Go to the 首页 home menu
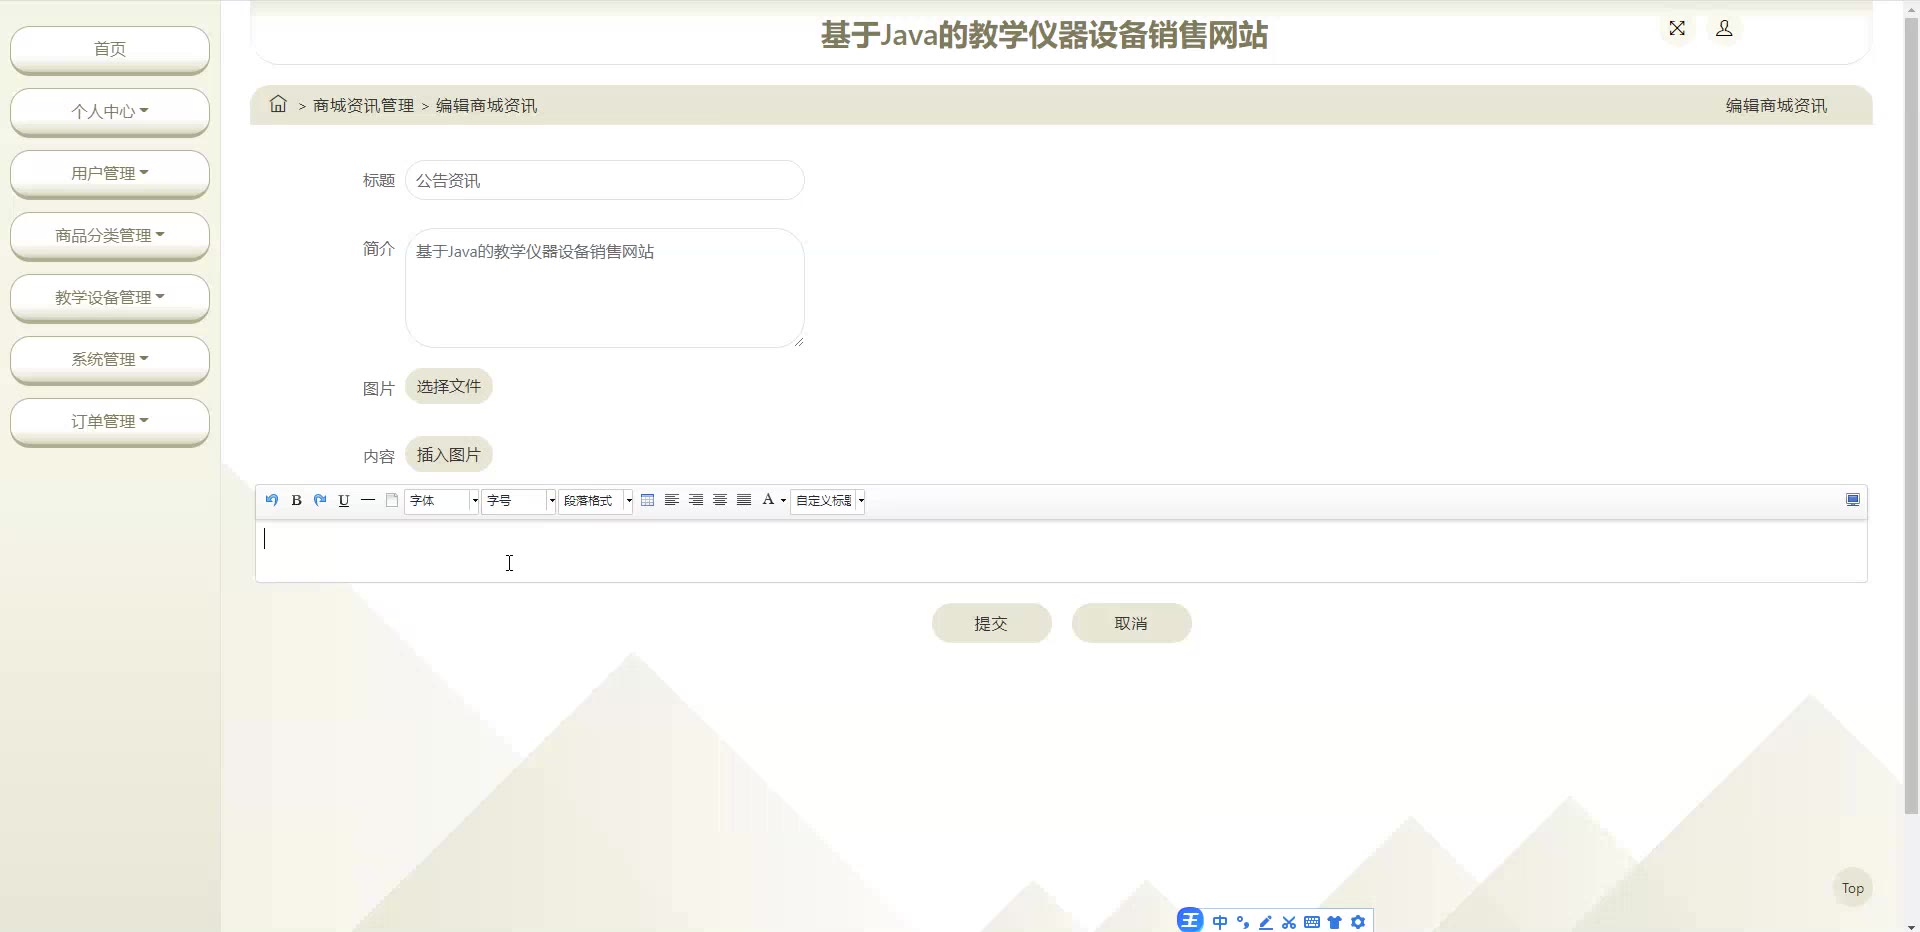This screenshot has width=1920, height=932. click(110, 49)
